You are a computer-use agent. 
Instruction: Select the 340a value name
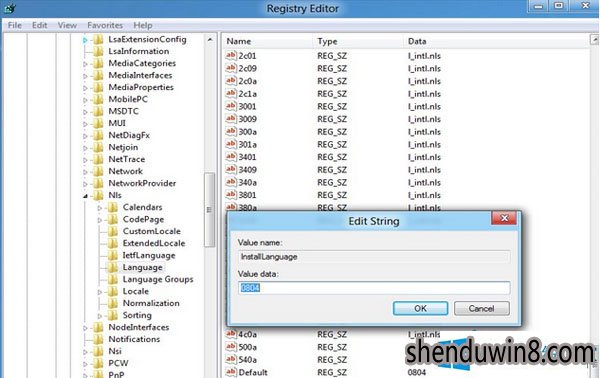click(248, 182)
